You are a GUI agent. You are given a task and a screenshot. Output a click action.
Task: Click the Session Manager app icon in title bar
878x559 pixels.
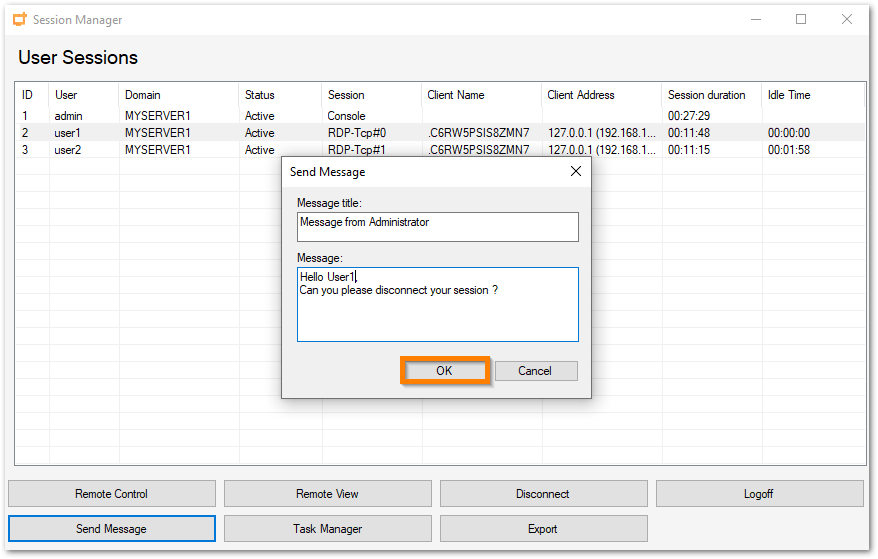click(x=20, y=19)
